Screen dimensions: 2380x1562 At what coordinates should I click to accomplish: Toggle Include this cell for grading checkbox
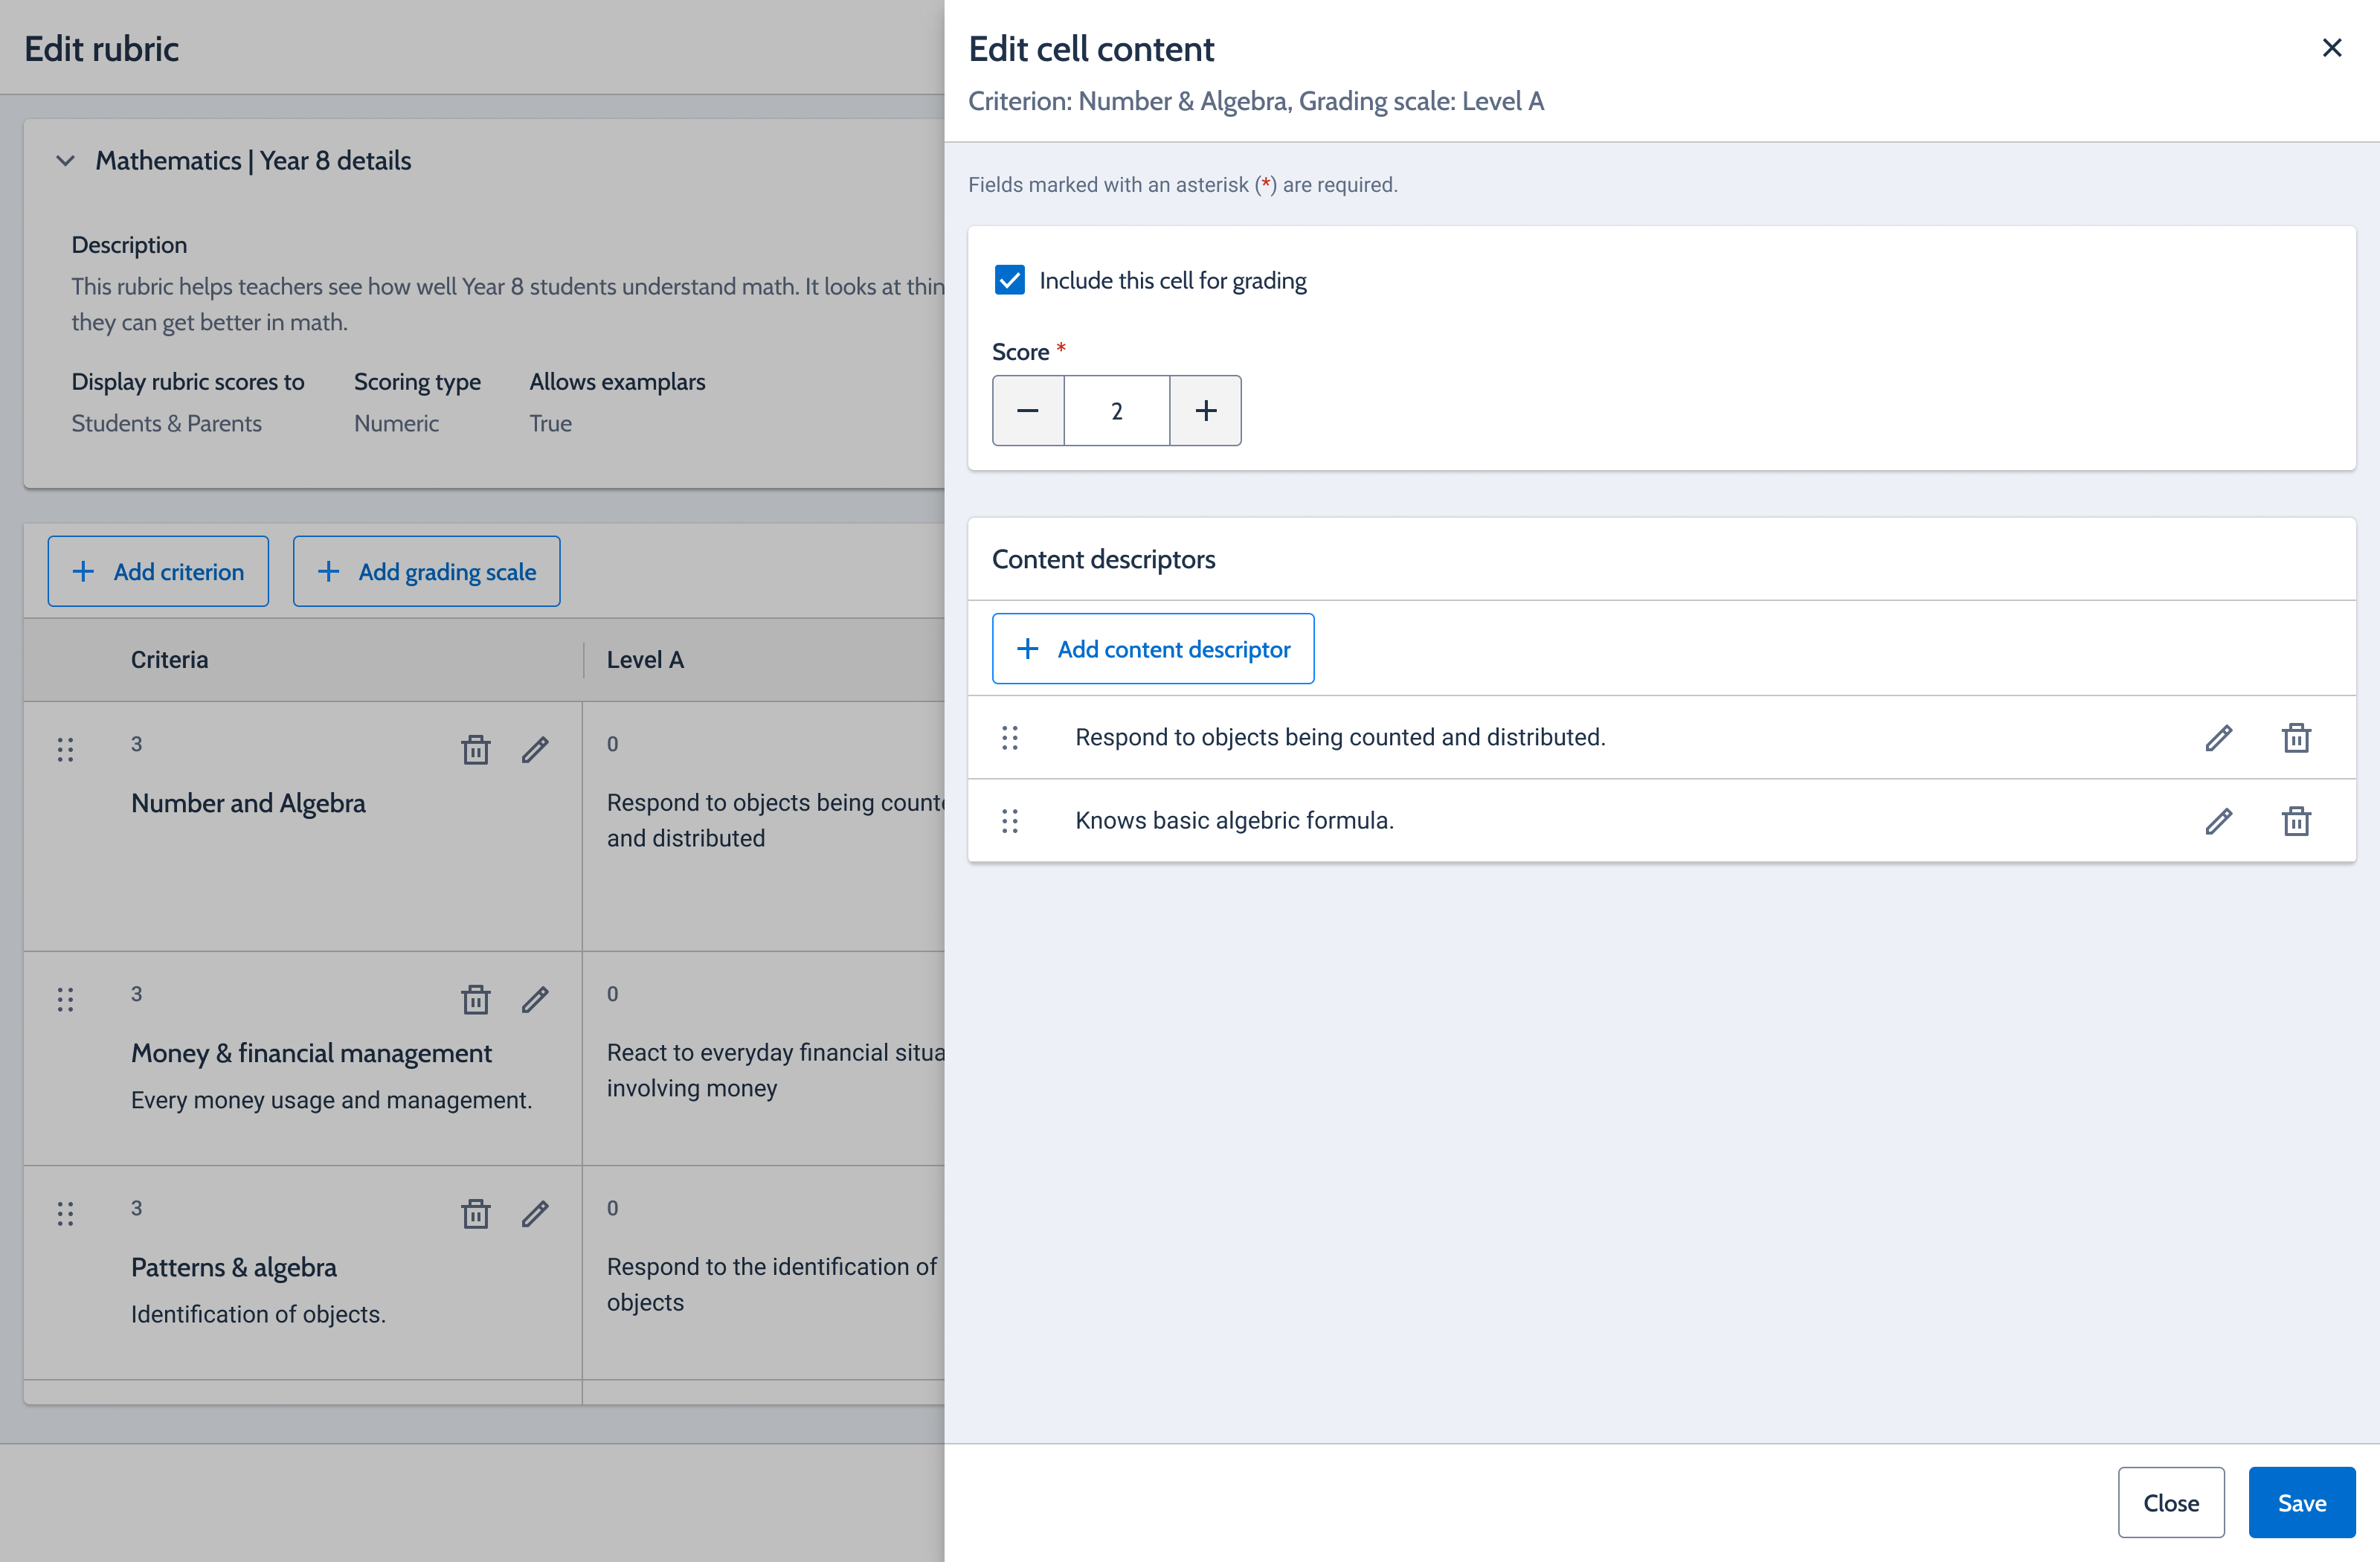point(1010,280)
